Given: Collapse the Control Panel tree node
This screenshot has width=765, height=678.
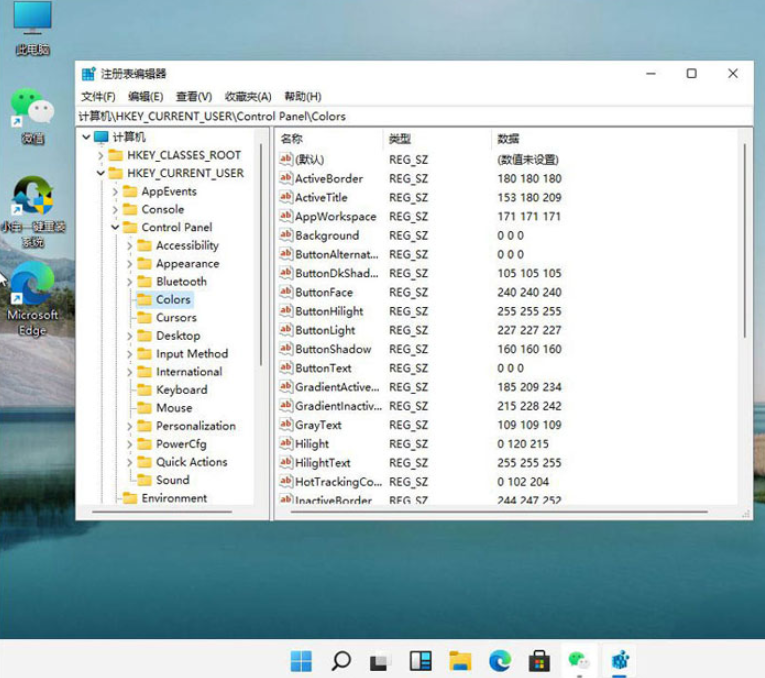Looking at the screenshot, I should 116,227.
